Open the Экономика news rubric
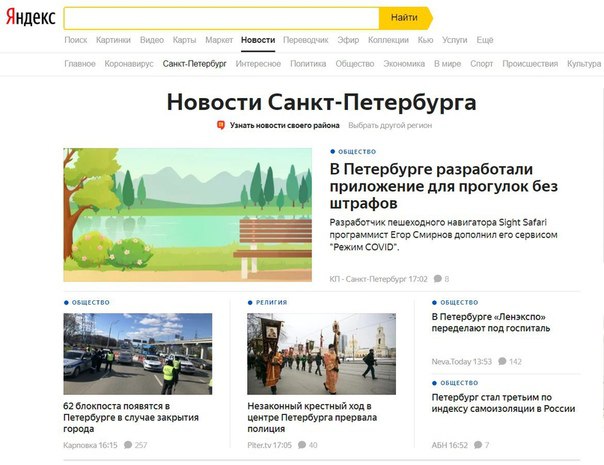 pos(404,64)
